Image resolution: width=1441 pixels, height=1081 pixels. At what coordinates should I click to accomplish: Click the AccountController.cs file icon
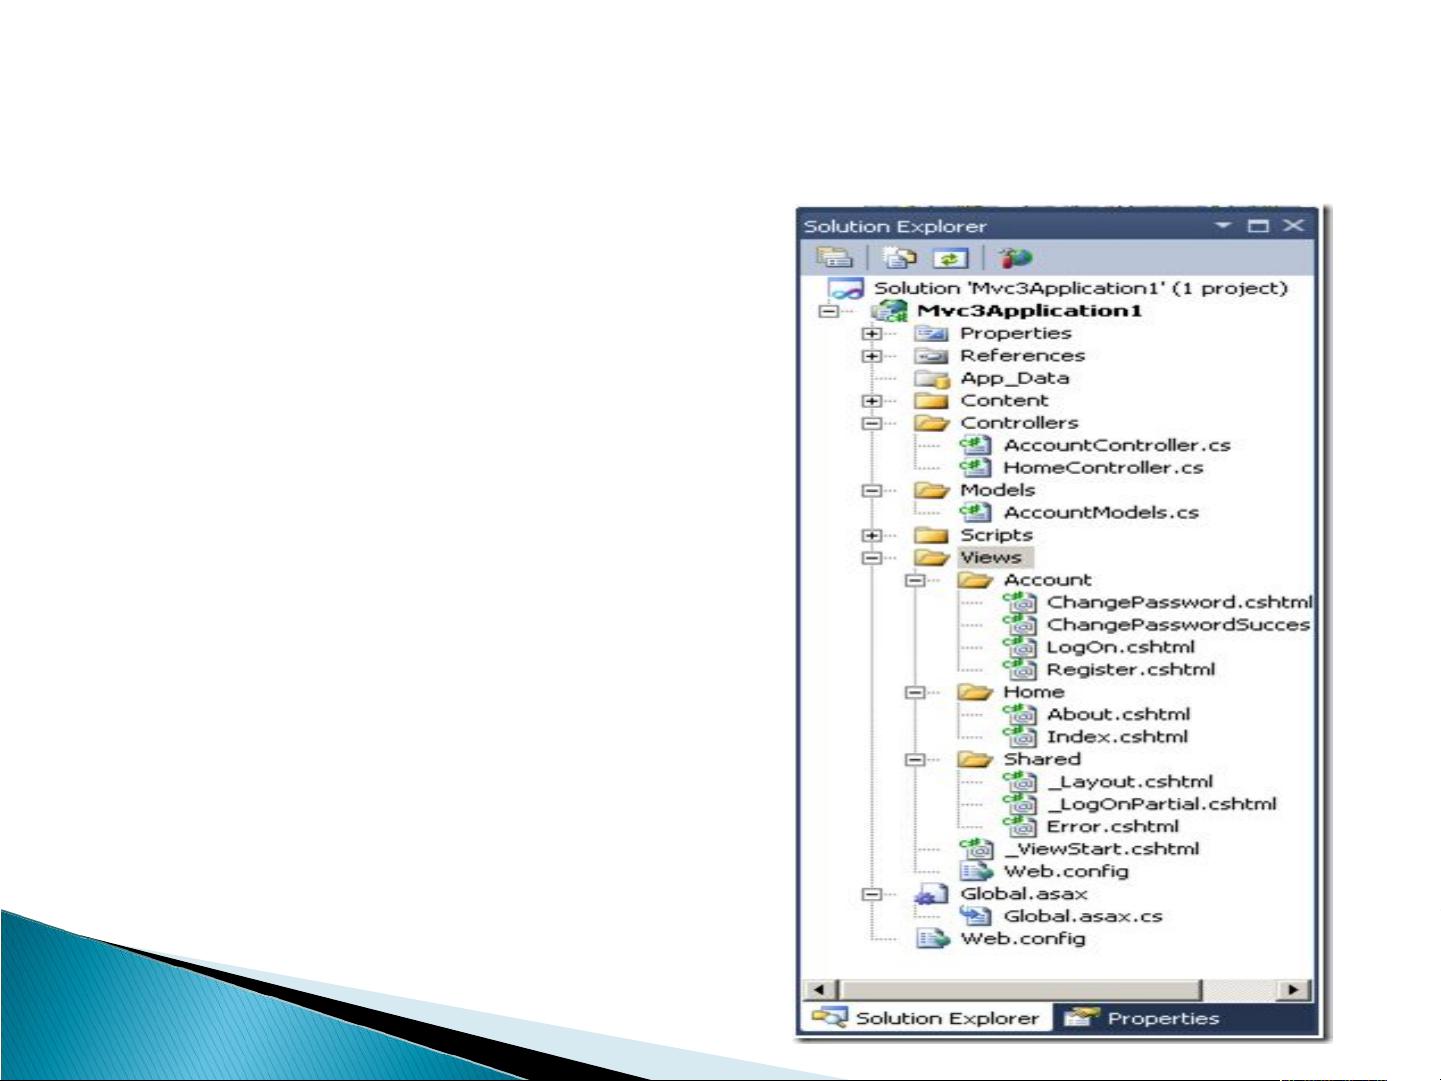point(975,445)
